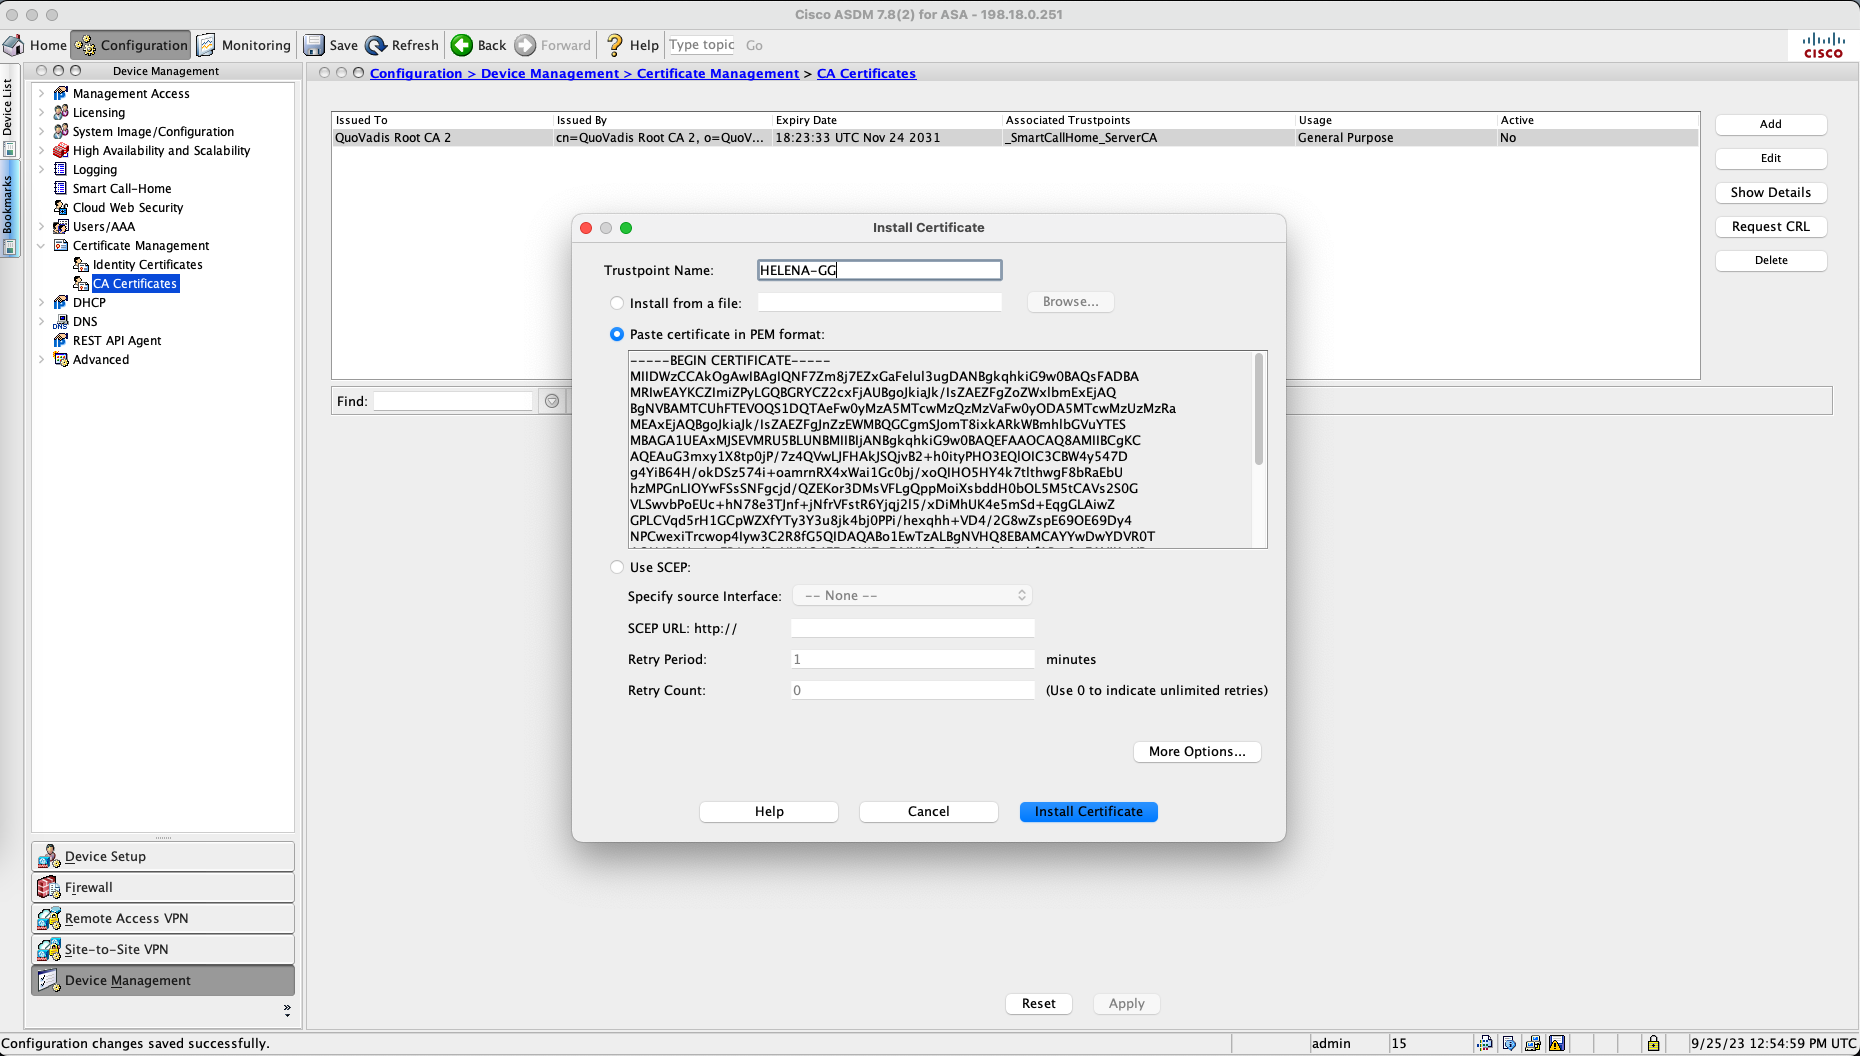Select Install from a file option
This screenshot has width=1860, height=1056.
pos(617,303)
